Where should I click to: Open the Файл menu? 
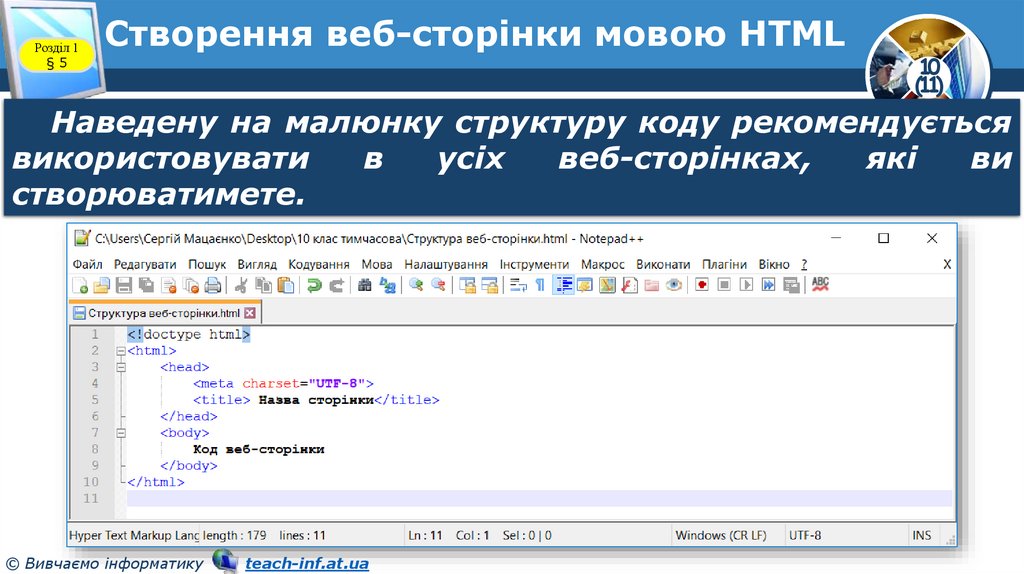pyautogui.click(x=88, y=264)
